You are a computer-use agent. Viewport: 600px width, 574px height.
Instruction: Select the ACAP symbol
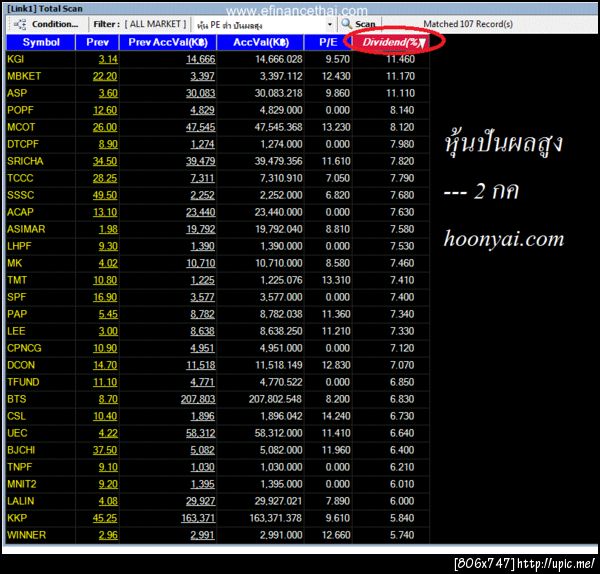pyautogui.click(x=20, y=212)
